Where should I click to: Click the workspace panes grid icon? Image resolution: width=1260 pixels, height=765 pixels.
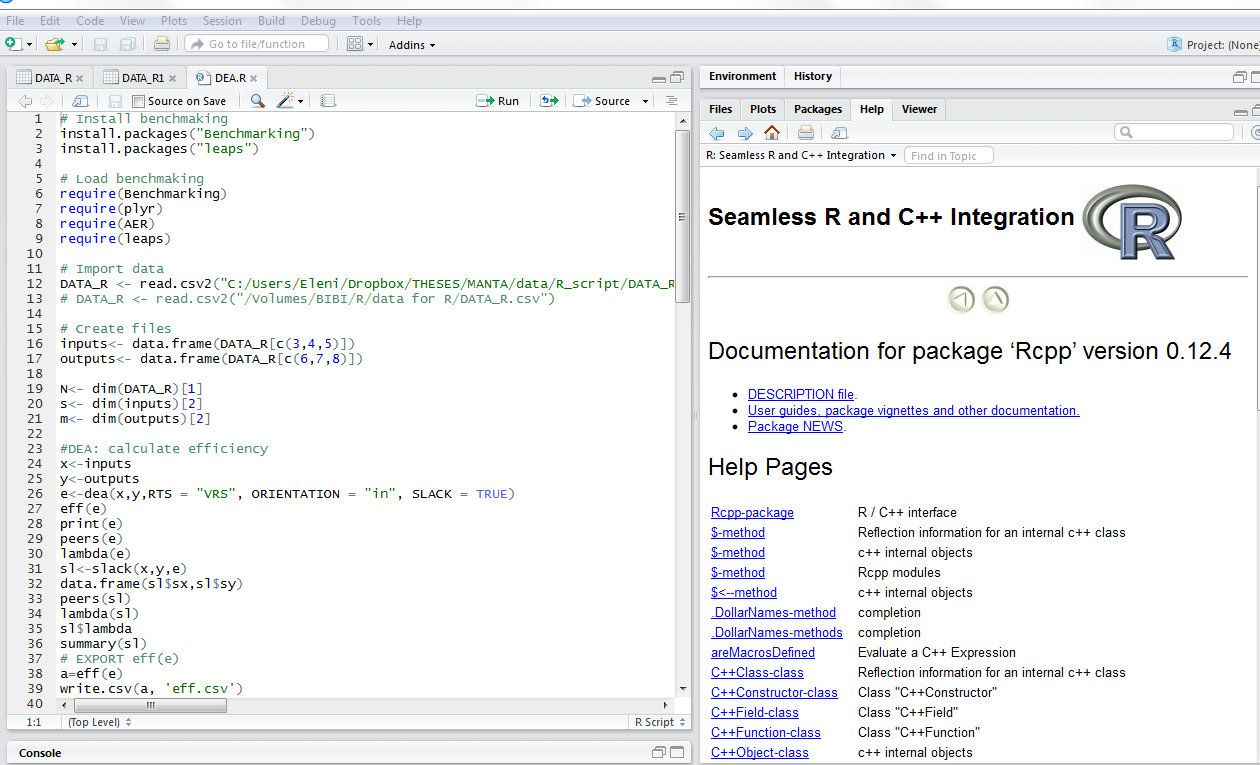[x=355, y=44]
